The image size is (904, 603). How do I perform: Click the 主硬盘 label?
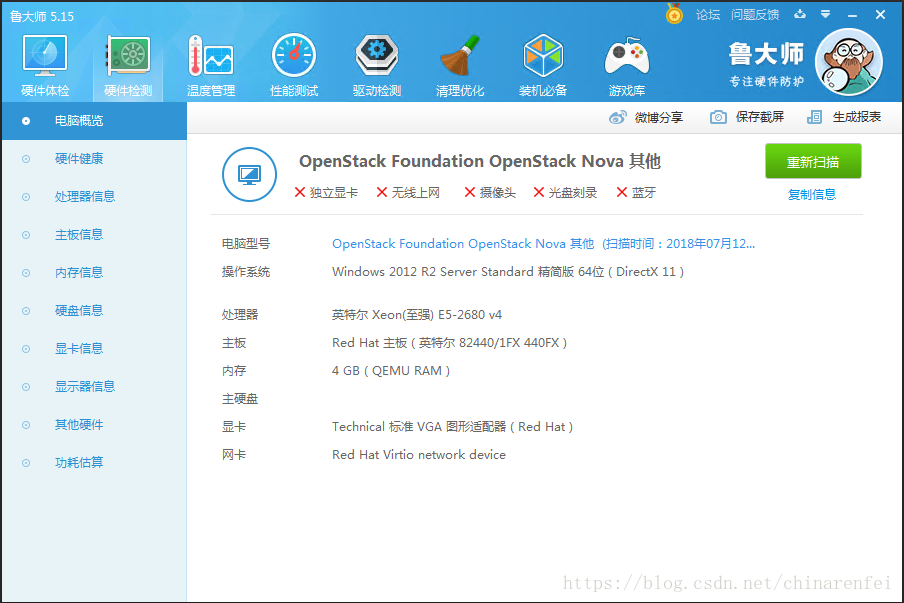coord(240,399)
